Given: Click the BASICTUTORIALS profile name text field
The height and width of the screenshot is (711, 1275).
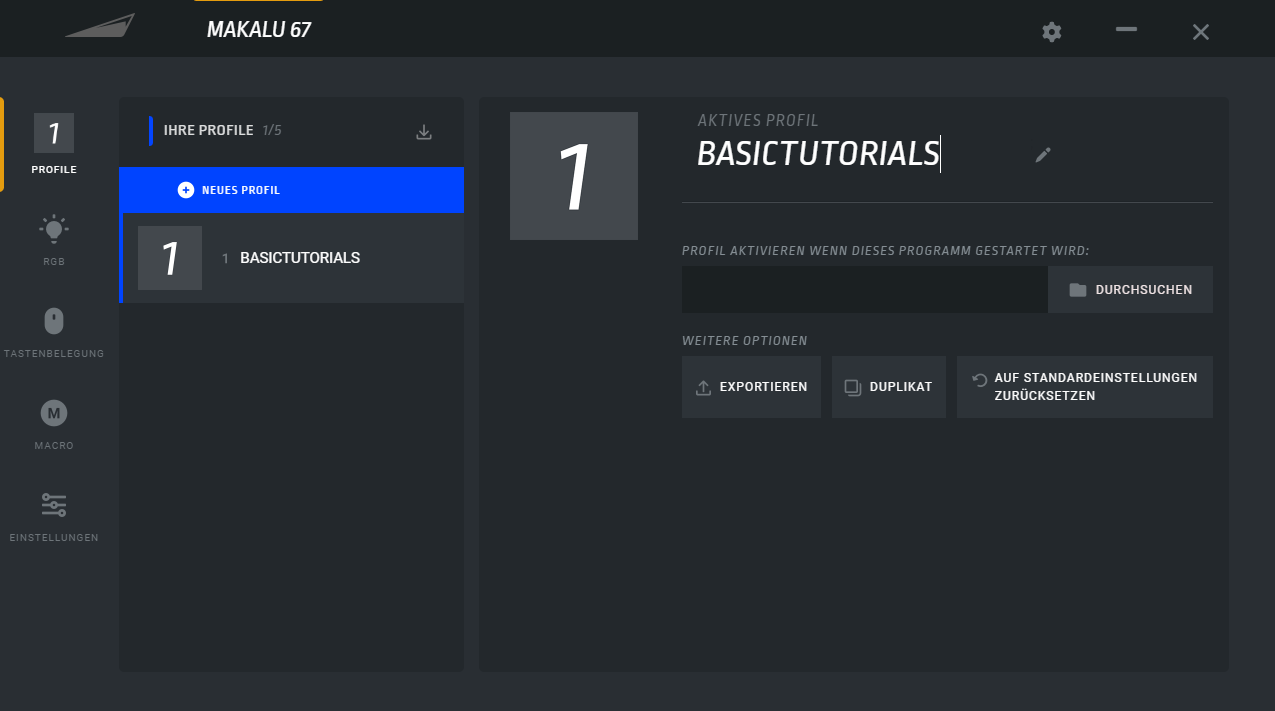Looking at the screenshot, I should coord(817,154).
